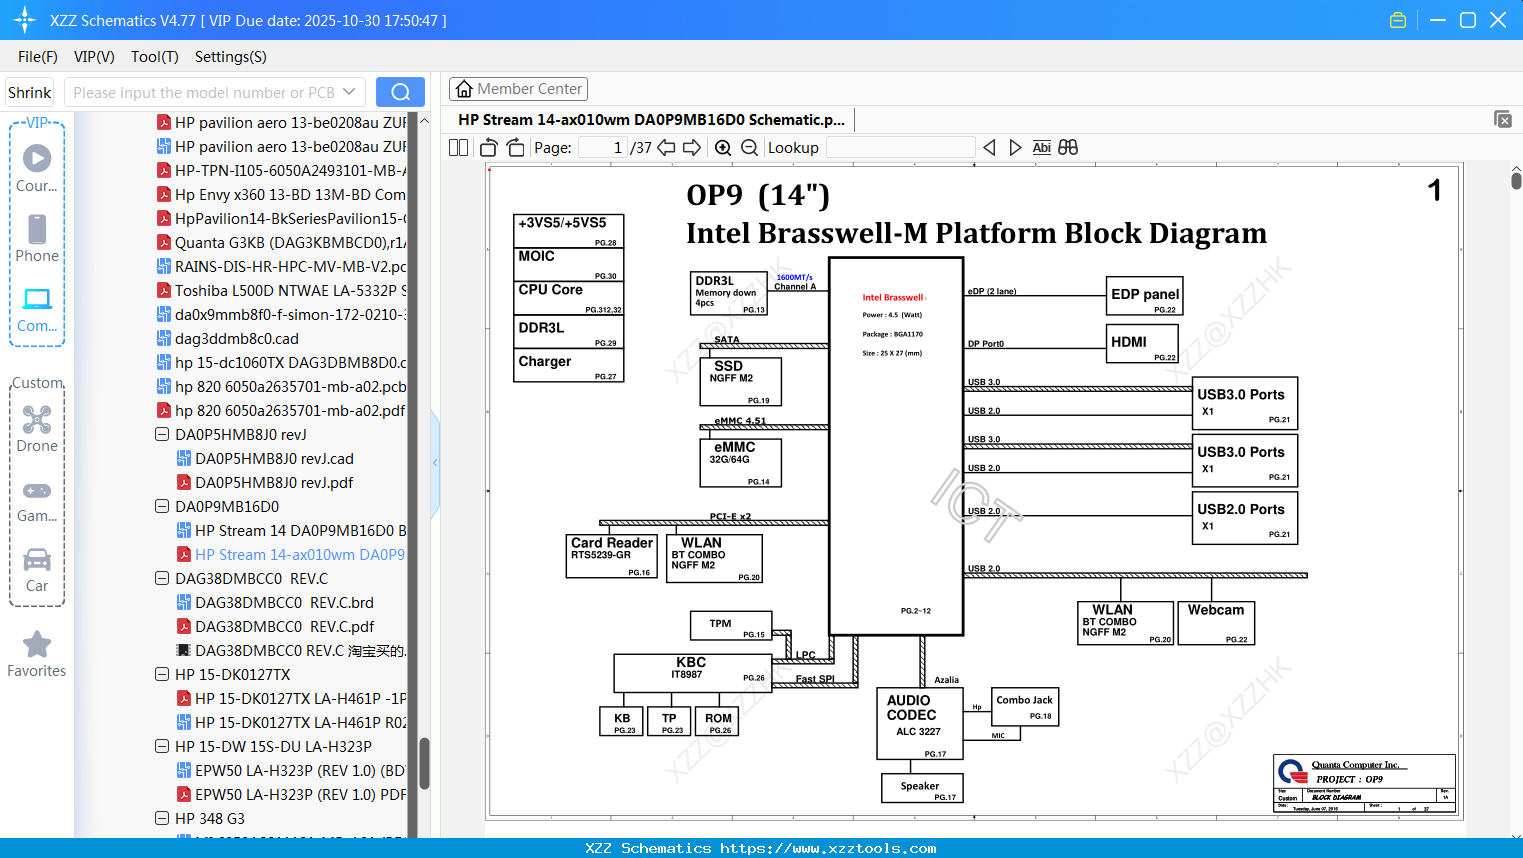The image size is (1523, 858).
Task: Open hp 820 6050a2635701-mb-a02.pdf file
Action: click(x=282, y=410)
